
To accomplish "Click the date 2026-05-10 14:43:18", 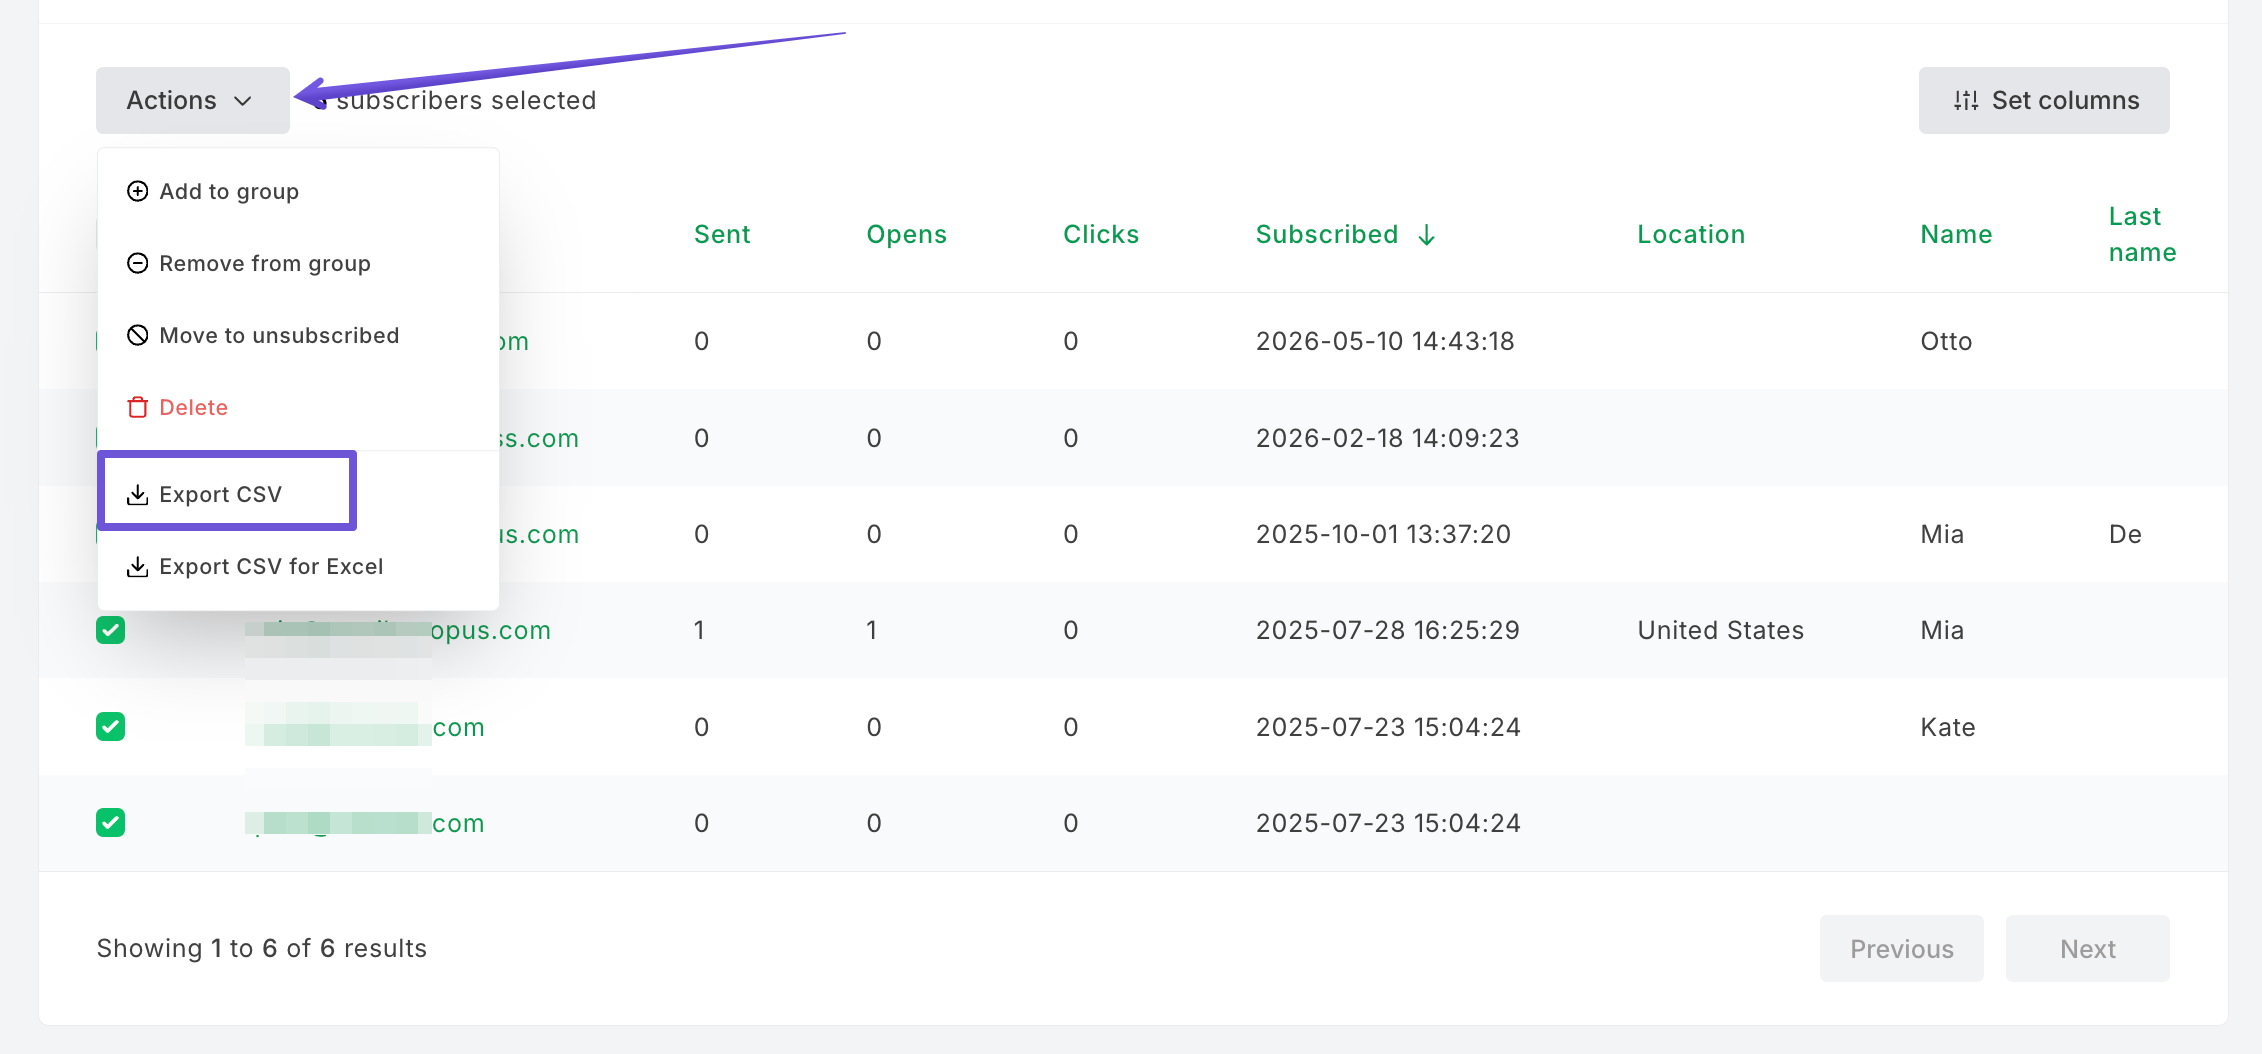I will (1385, 341).
